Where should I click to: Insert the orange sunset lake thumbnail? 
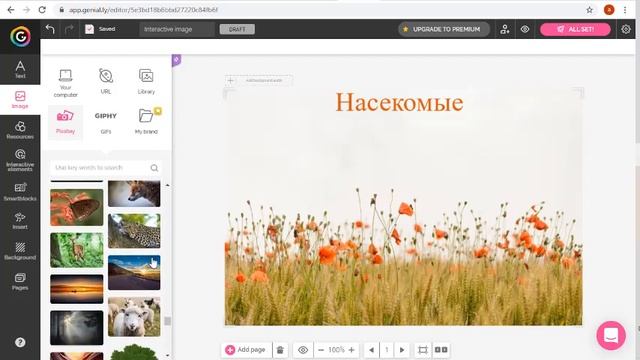(x=77, y=289)
